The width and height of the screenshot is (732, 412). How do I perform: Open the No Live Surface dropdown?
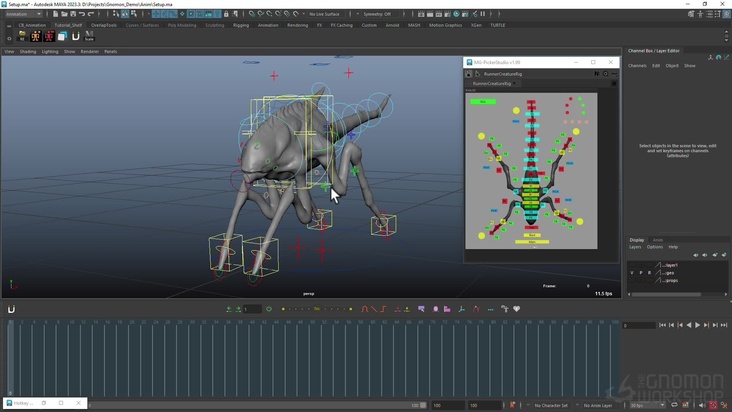click(326, 14)
